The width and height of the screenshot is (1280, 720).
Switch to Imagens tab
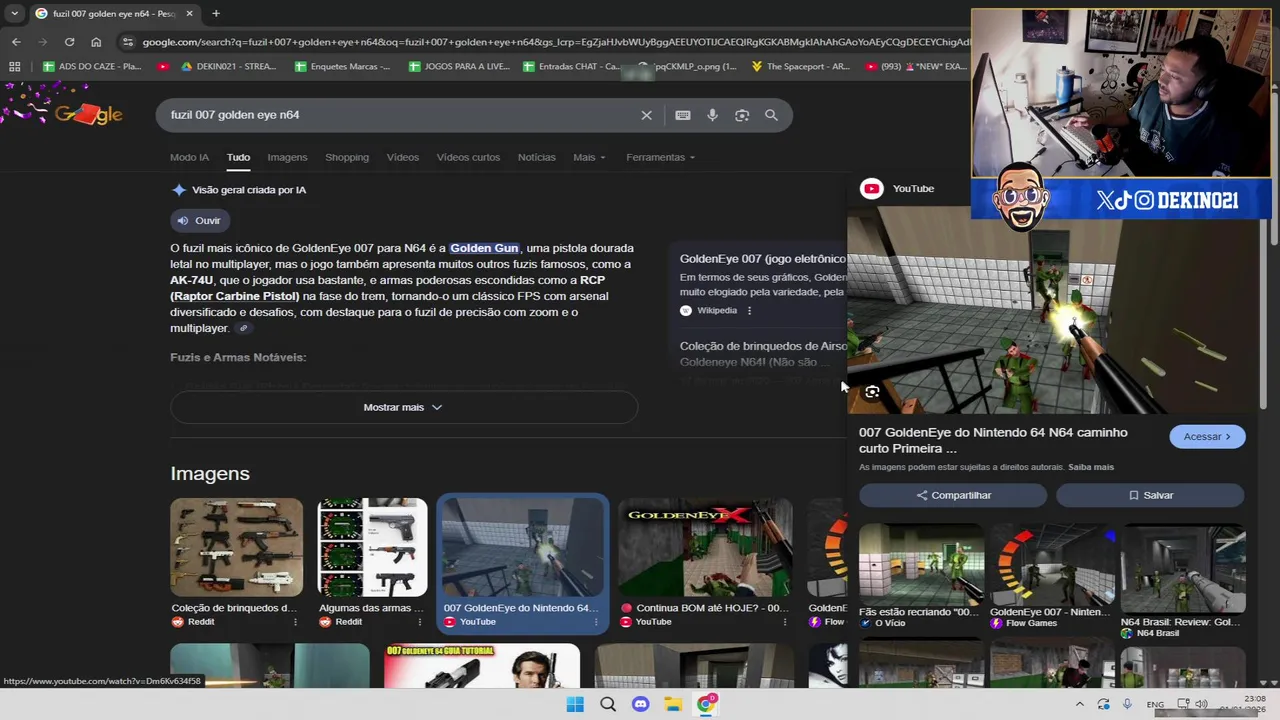(287, 157)
